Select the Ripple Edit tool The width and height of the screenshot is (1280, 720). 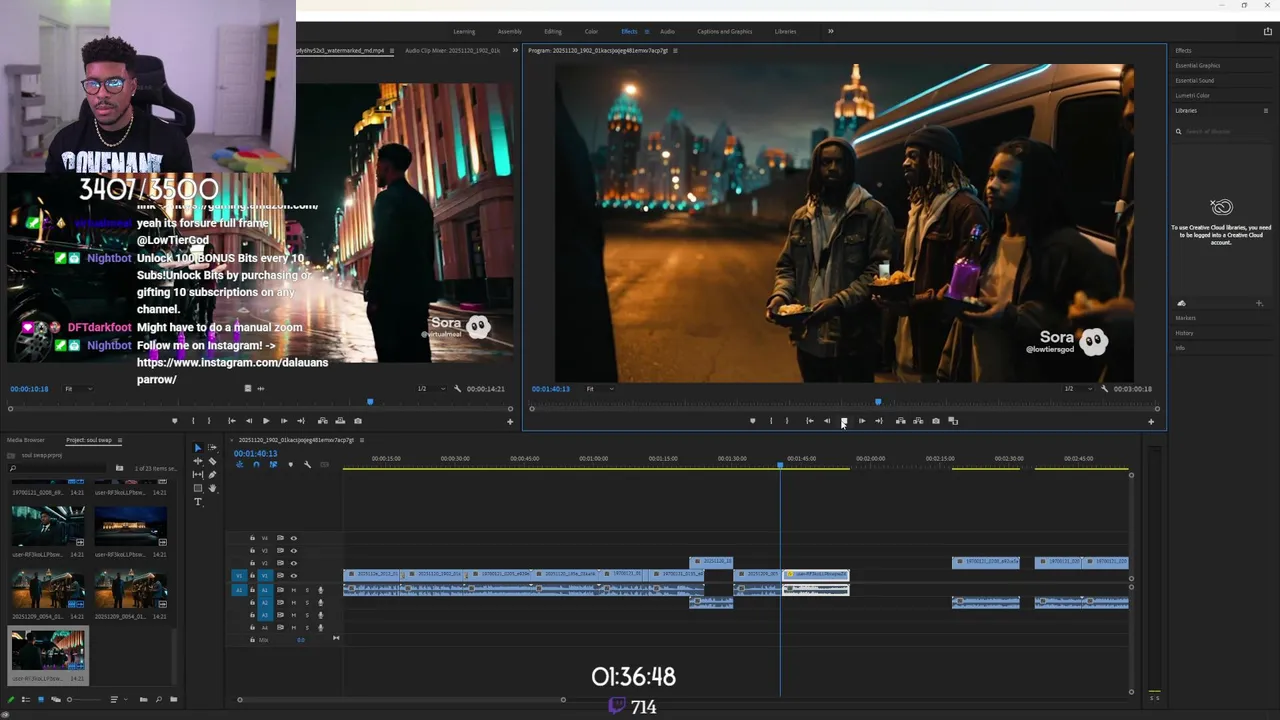point(198,461)
